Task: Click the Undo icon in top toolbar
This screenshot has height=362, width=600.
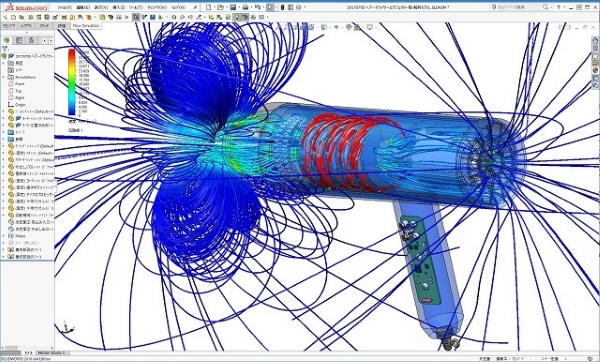Action: pos(258,7)
